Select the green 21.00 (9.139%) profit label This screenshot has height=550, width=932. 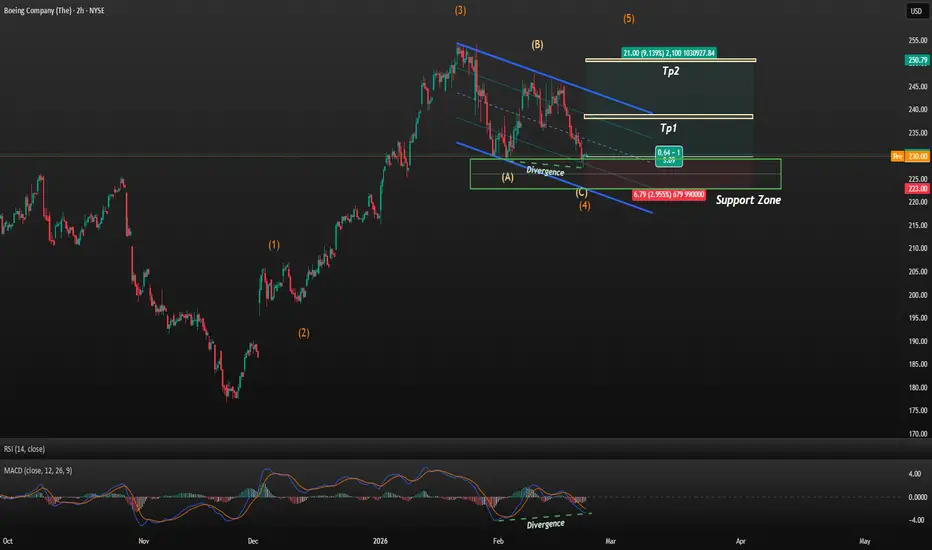click(x=669, y=53)
